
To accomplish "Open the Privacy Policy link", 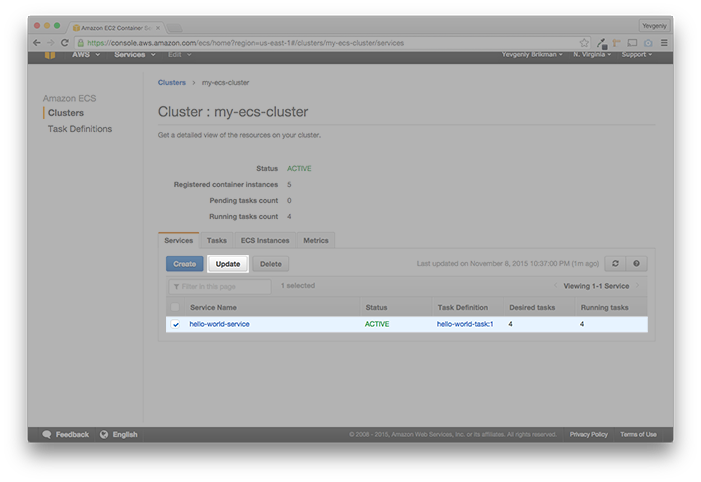I will coord(588,434).
